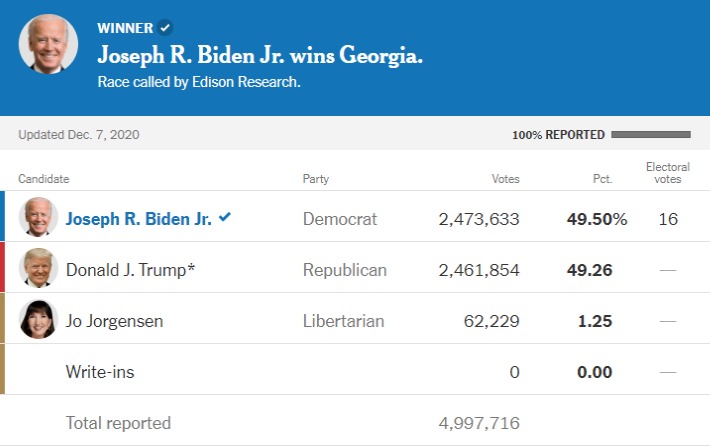Click the 100% reported progress bar
Viewport: 710px width, 448px height.
click(651, 135)
